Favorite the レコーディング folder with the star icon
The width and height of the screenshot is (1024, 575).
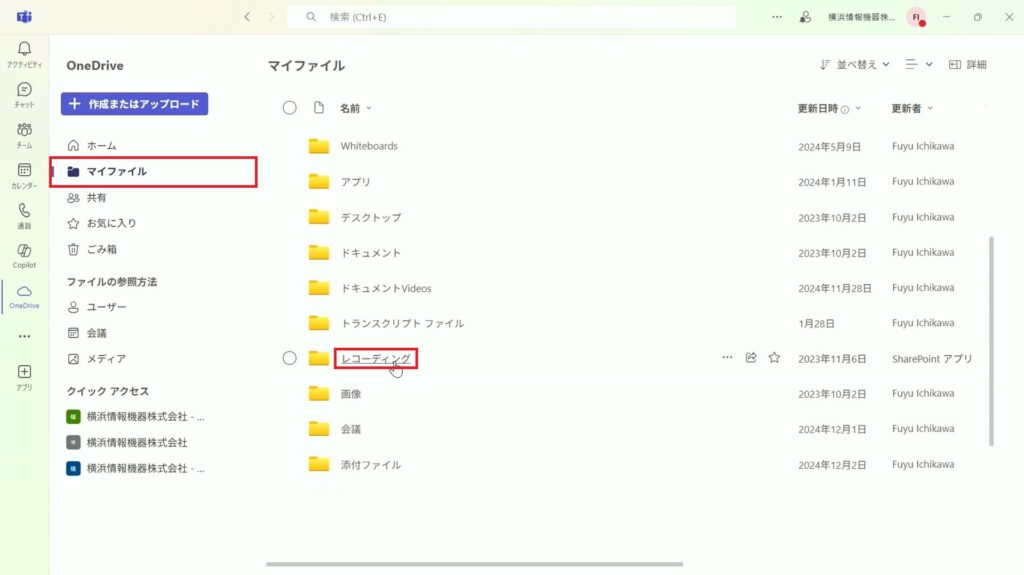point(775,357)
